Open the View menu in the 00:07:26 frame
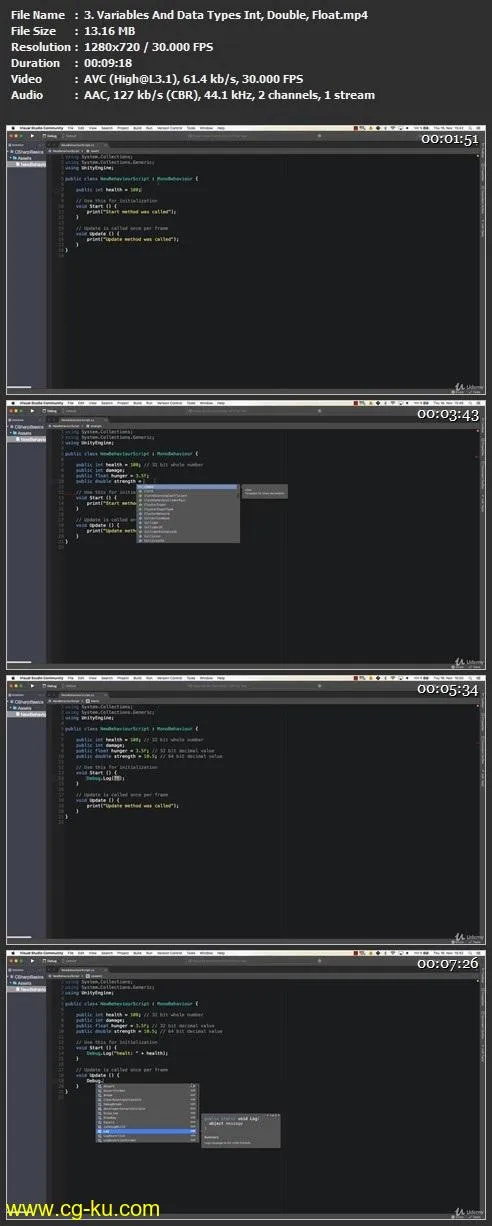This screenshot has height=1226, width=492. point(93,953)
